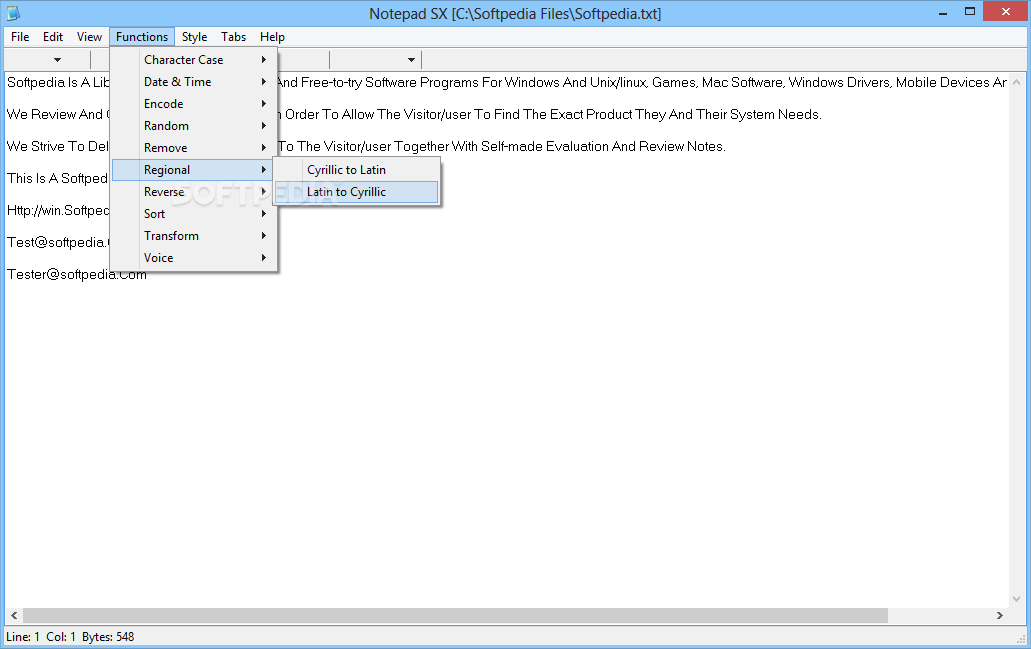
Task: Expand the Transform submenu
Action: pyautogui.click(x=194, y=236)
